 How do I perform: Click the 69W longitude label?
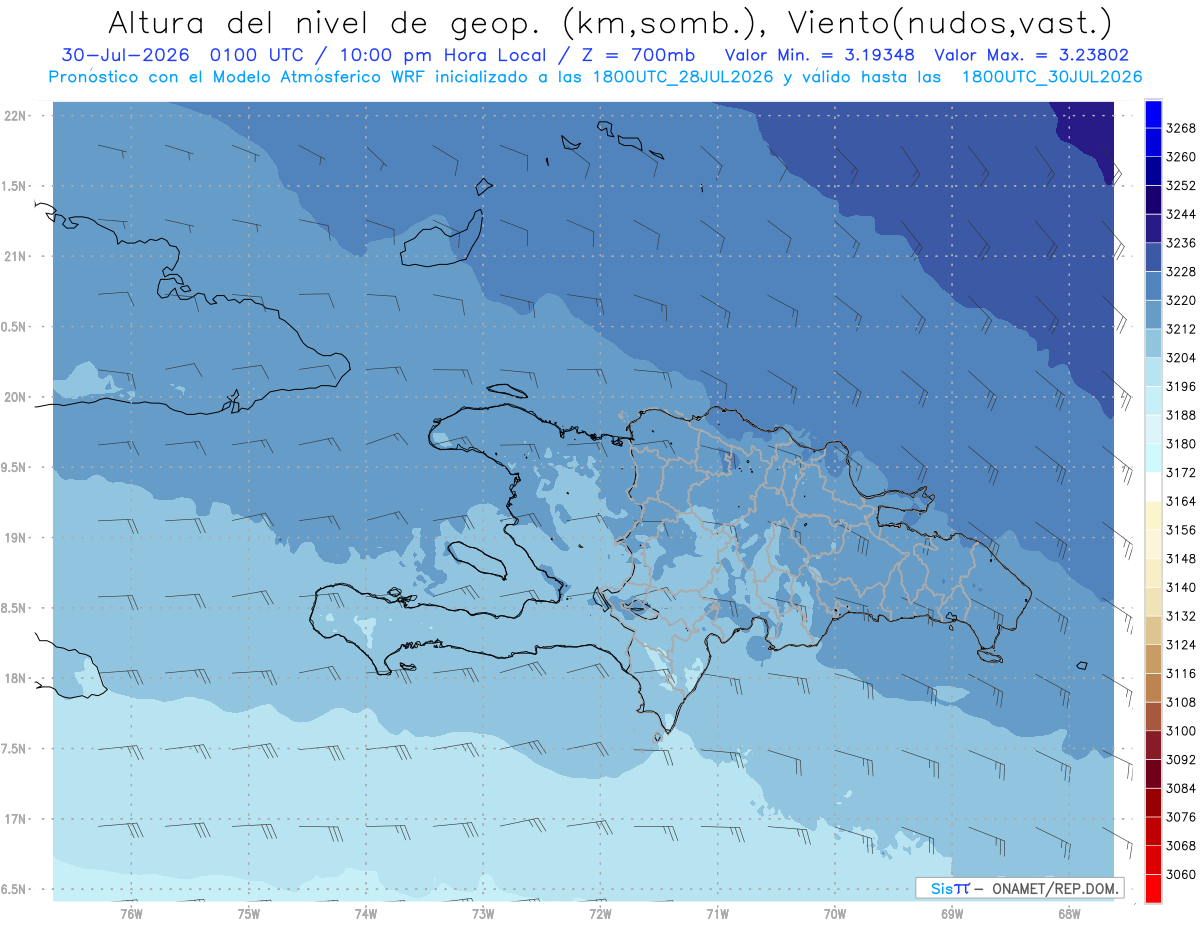coord(952,913)
